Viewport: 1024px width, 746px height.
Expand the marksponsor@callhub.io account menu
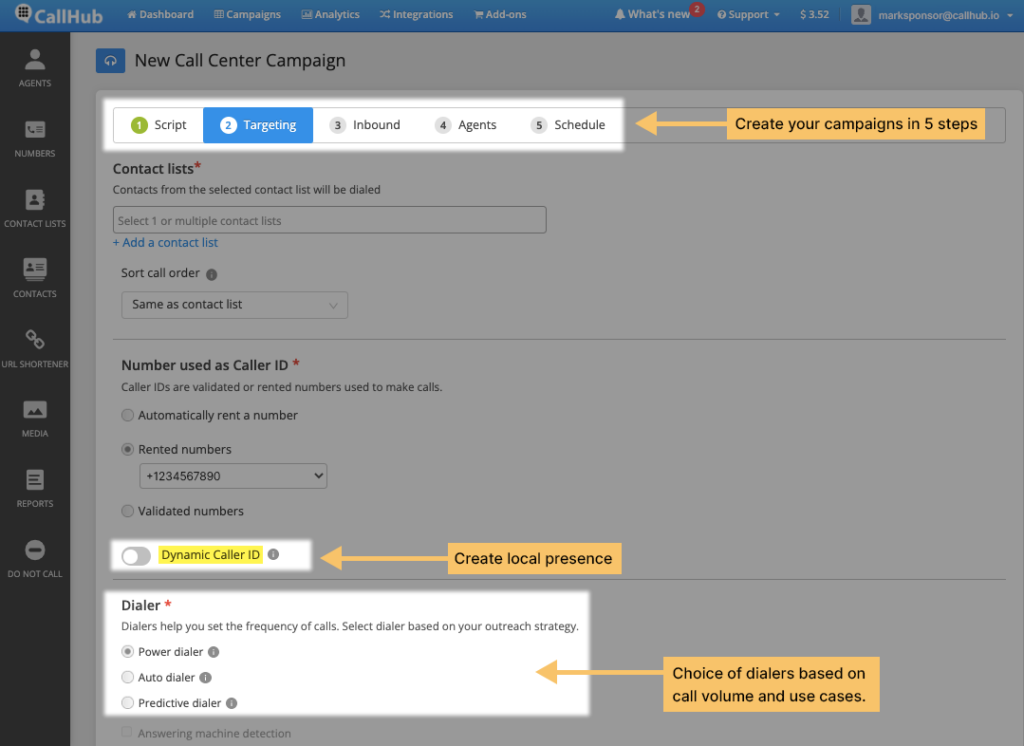tap(945, 15)
